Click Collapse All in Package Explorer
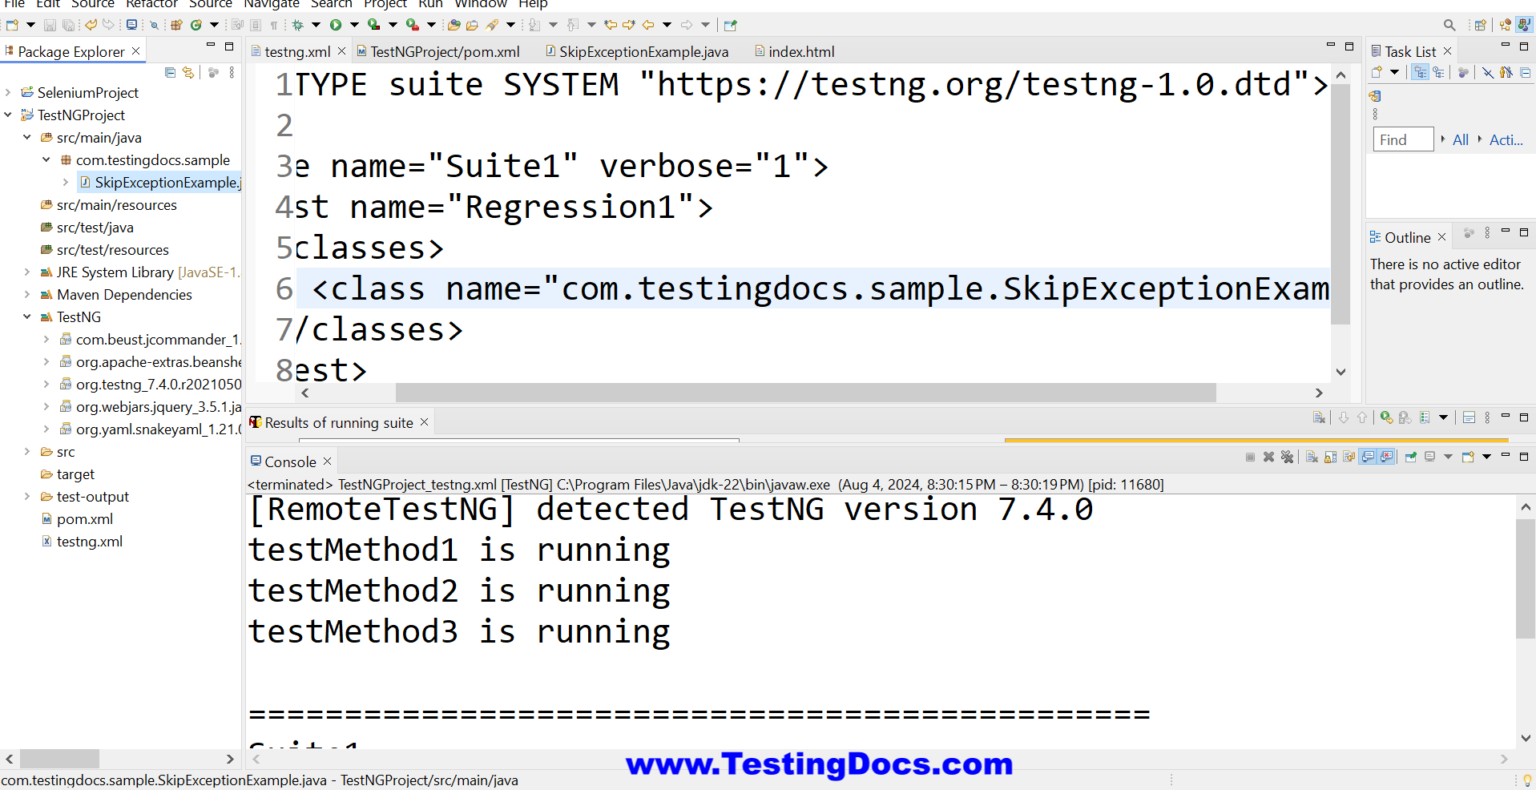Screen dimensions: 1536x790 pyautogui.click(x=170, y=72)
